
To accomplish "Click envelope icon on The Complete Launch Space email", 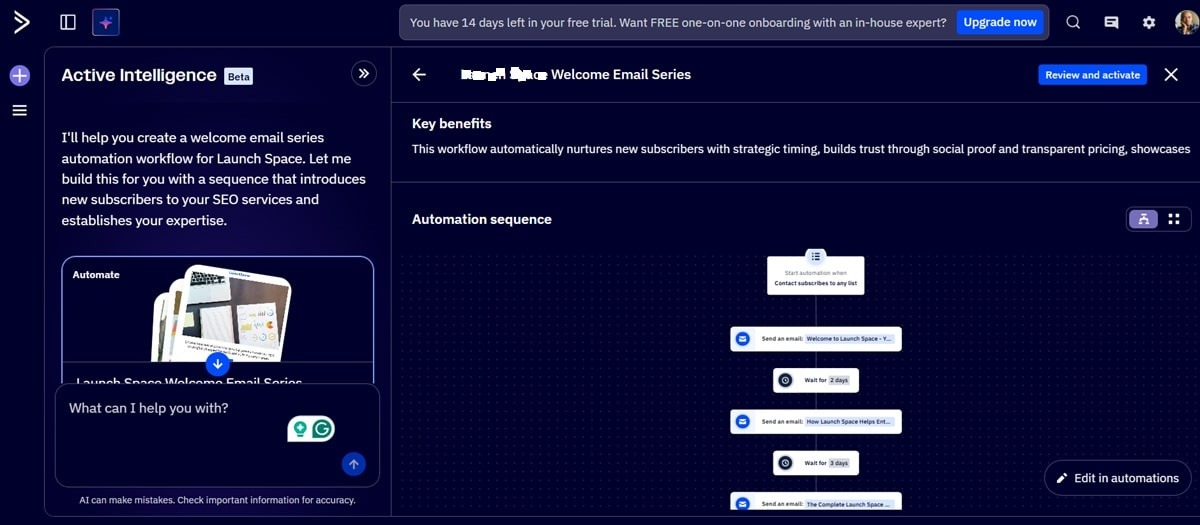I will 743,504.
